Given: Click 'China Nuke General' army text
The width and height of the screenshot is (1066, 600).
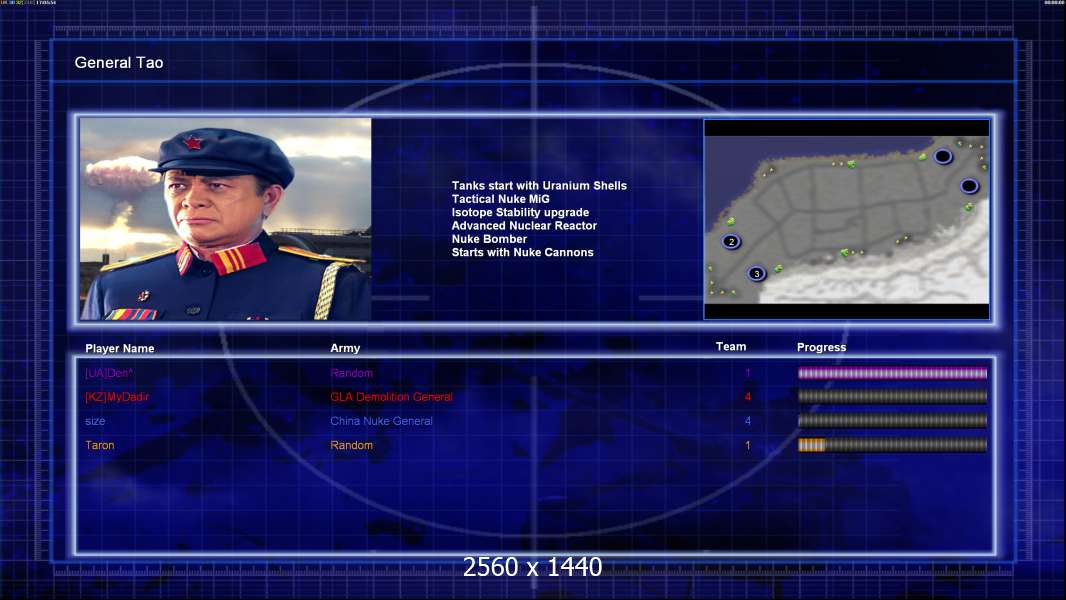Looking at the screenshot, I should [381, 421].
